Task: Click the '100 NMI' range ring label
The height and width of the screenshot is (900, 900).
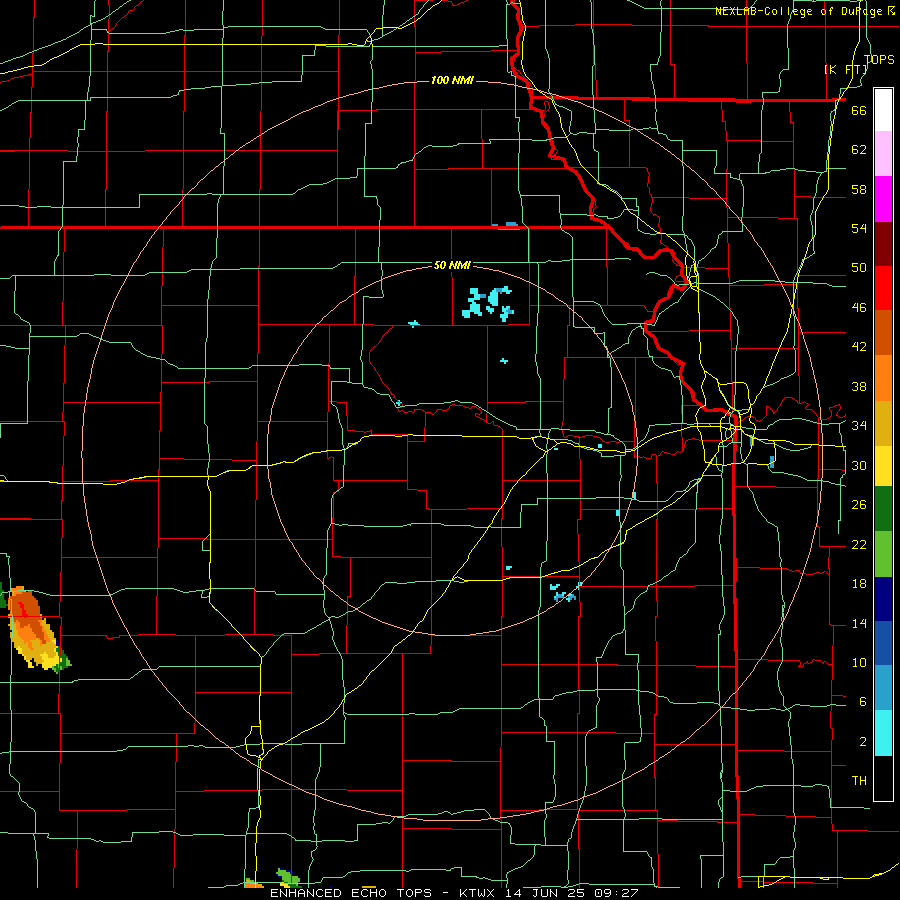Action: click(x=452, y=80)
